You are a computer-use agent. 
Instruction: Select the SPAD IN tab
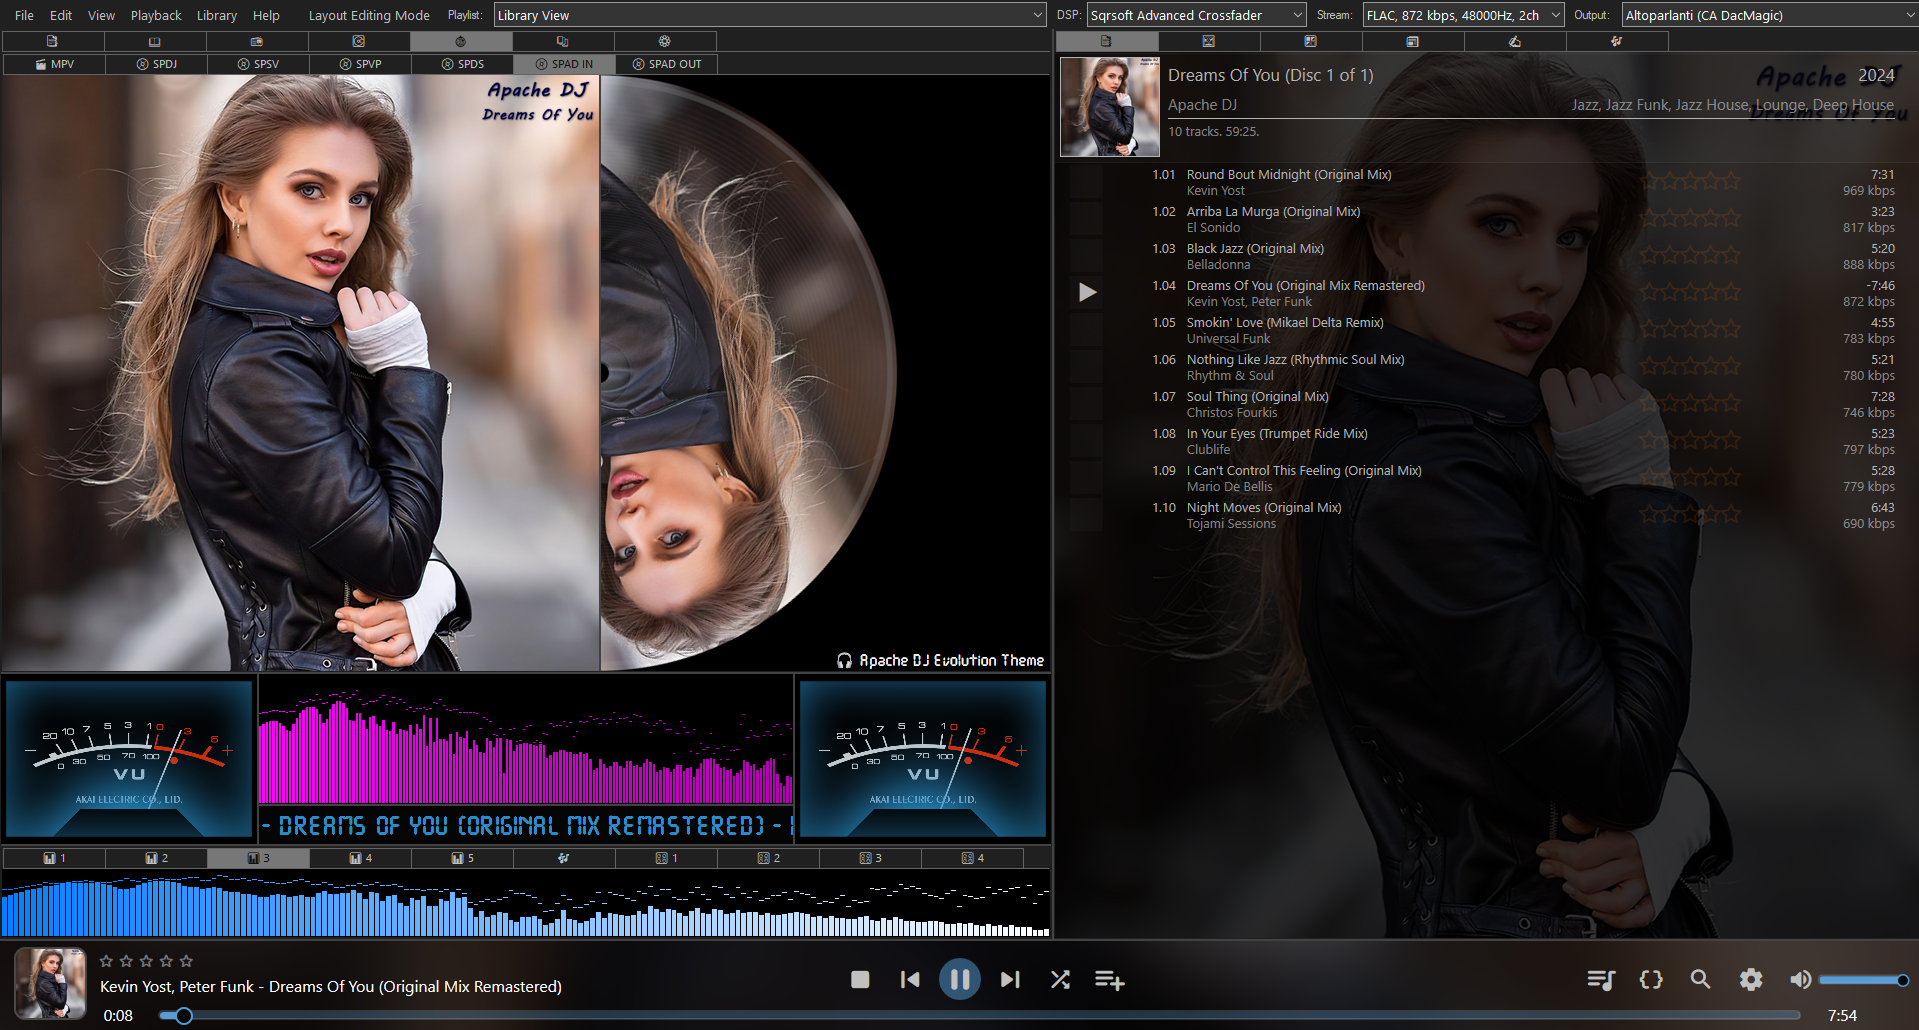point(564,64)
